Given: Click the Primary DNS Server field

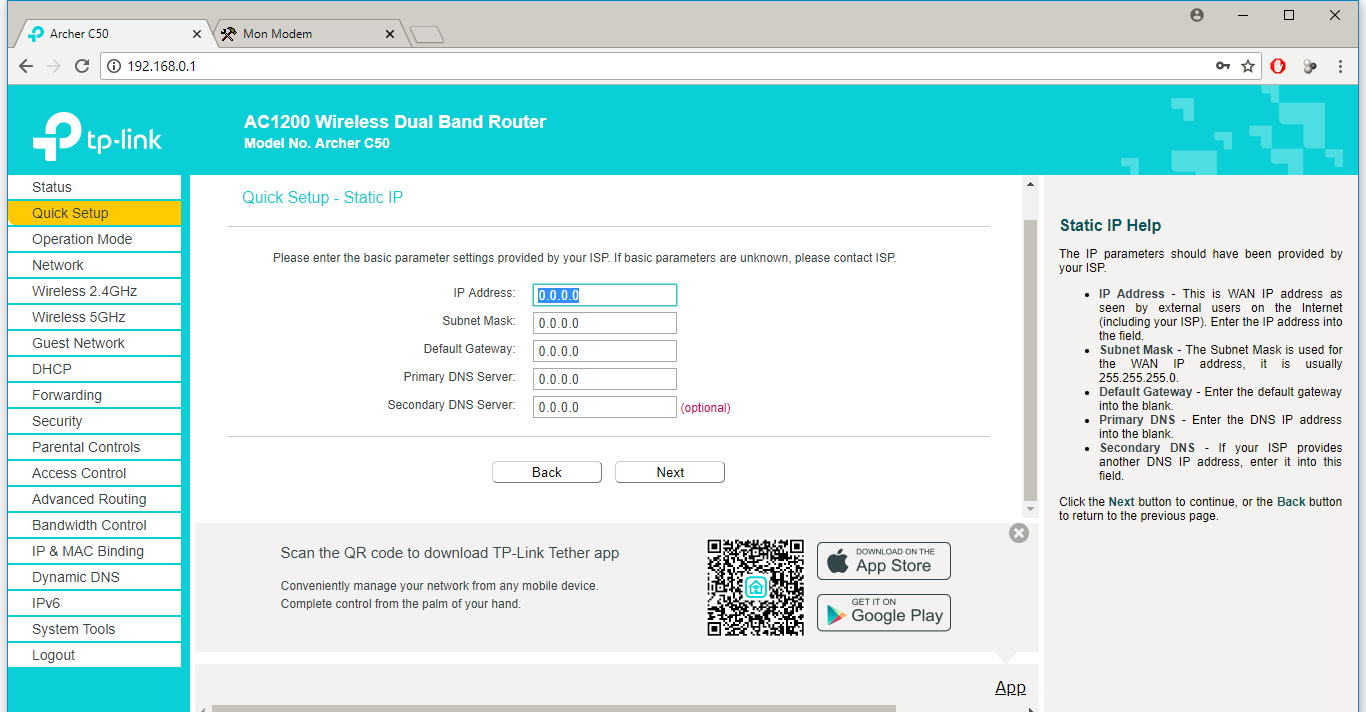Looking at the screenshot, I should [604, 379].
